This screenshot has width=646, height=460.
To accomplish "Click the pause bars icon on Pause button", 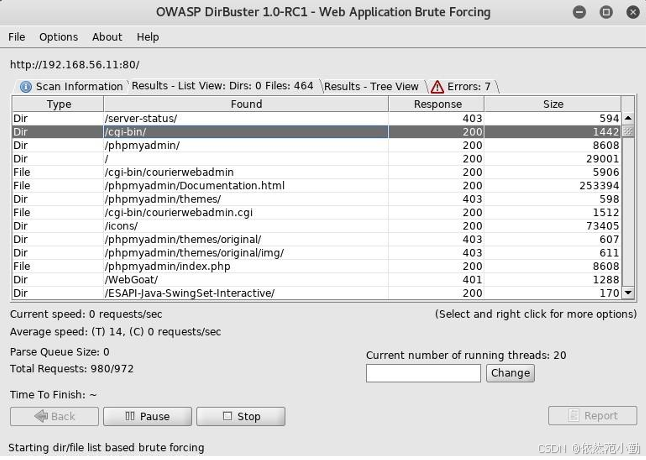I will click(x=130, y=416).
